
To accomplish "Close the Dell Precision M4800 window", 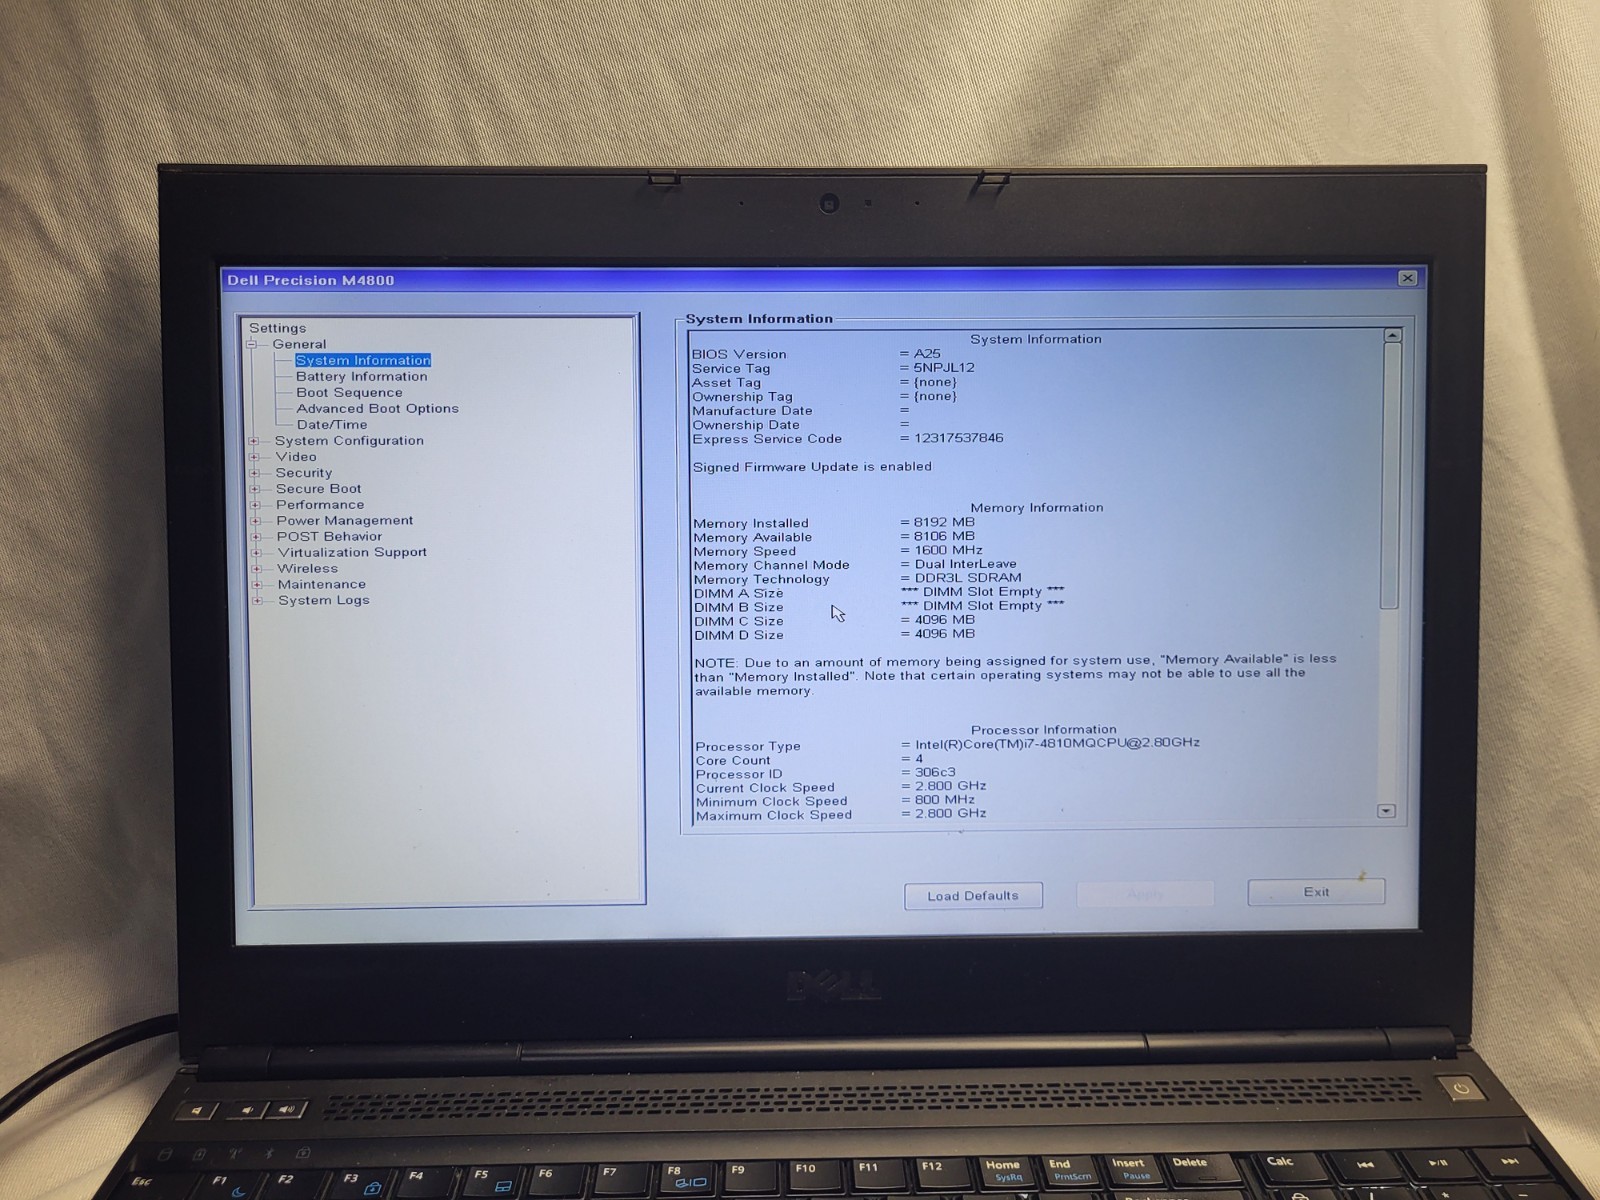I will (x=1407, y=278).
